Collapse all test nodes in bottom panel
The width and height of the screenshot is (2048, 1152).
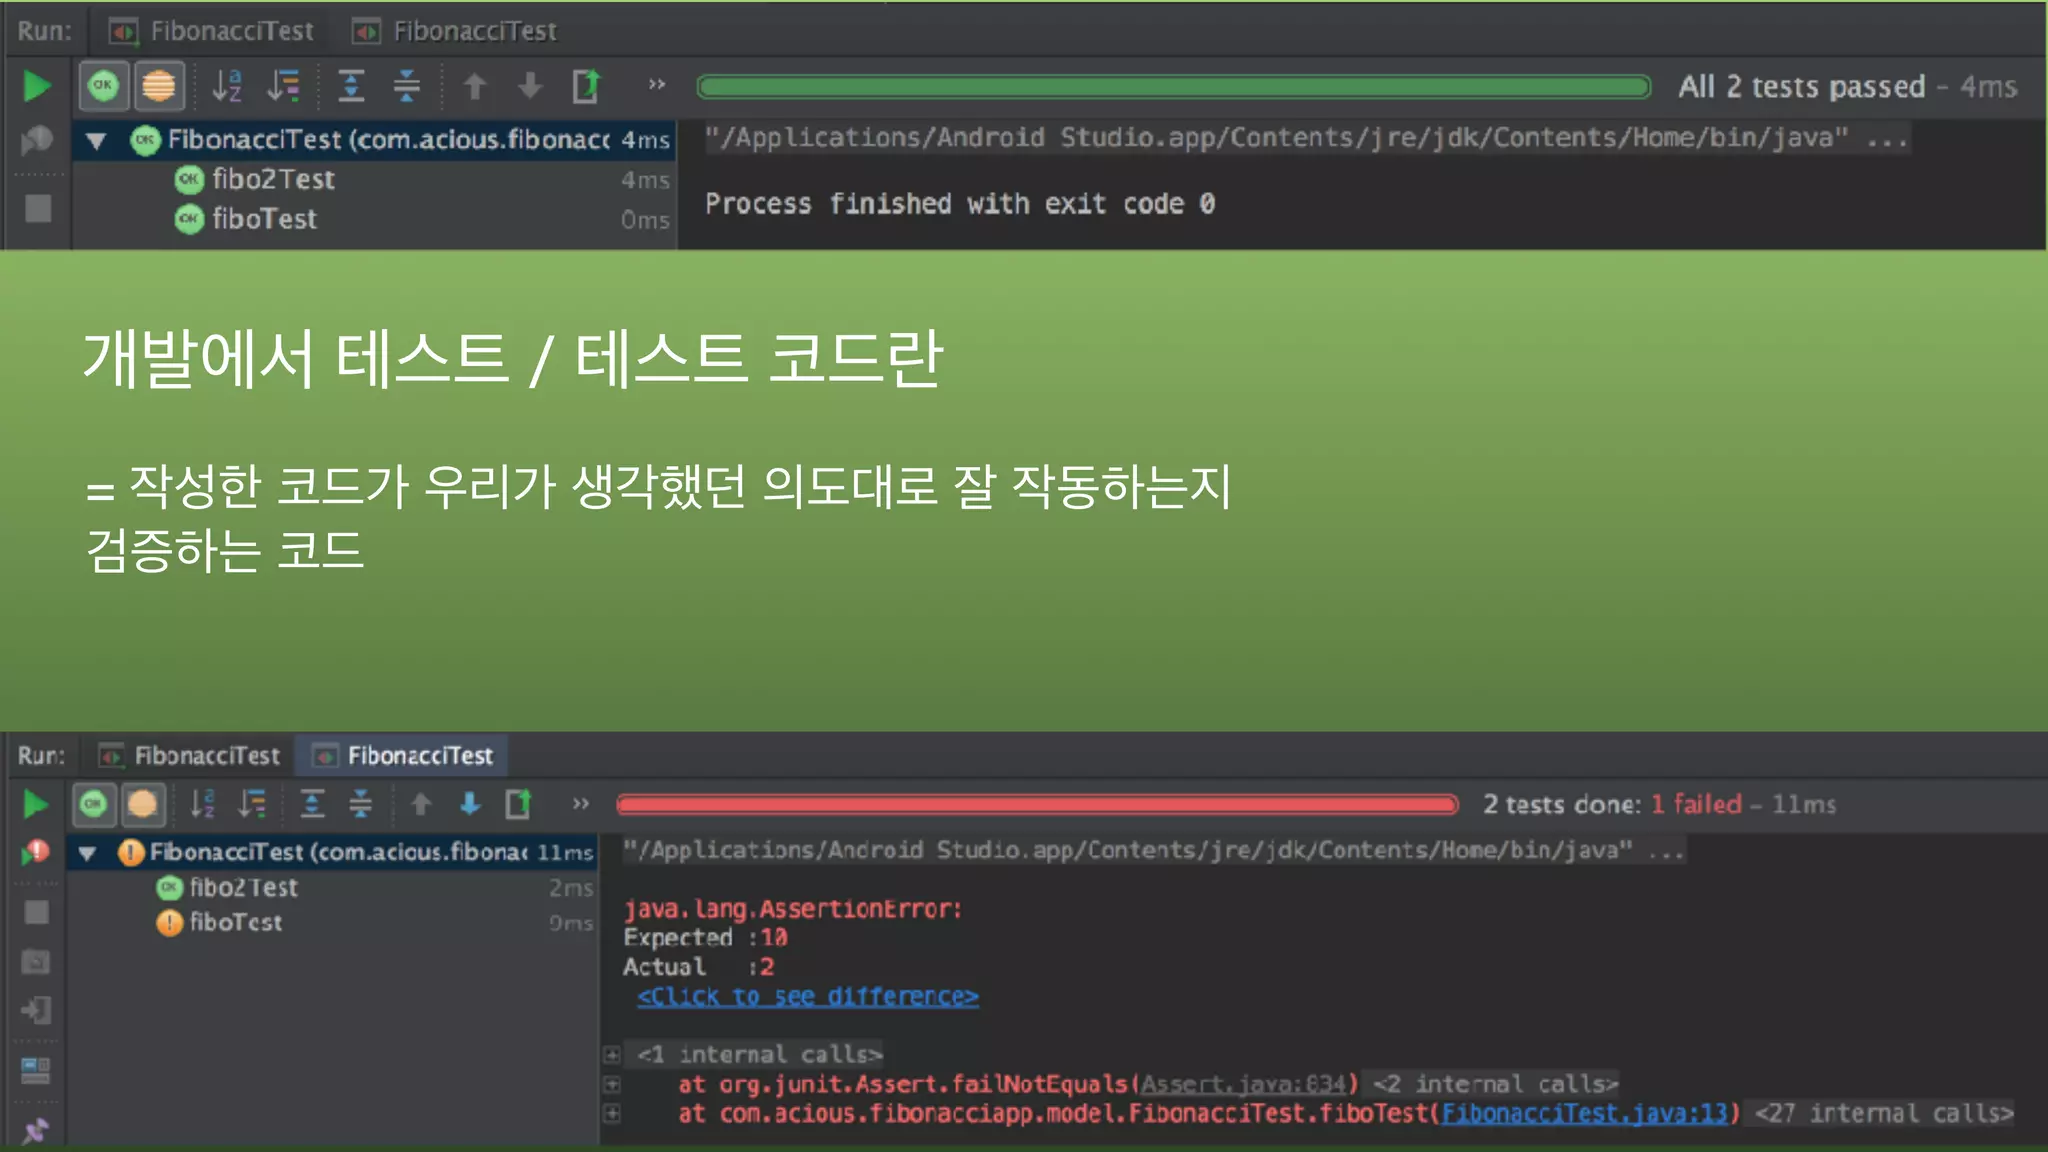(360, 804)
